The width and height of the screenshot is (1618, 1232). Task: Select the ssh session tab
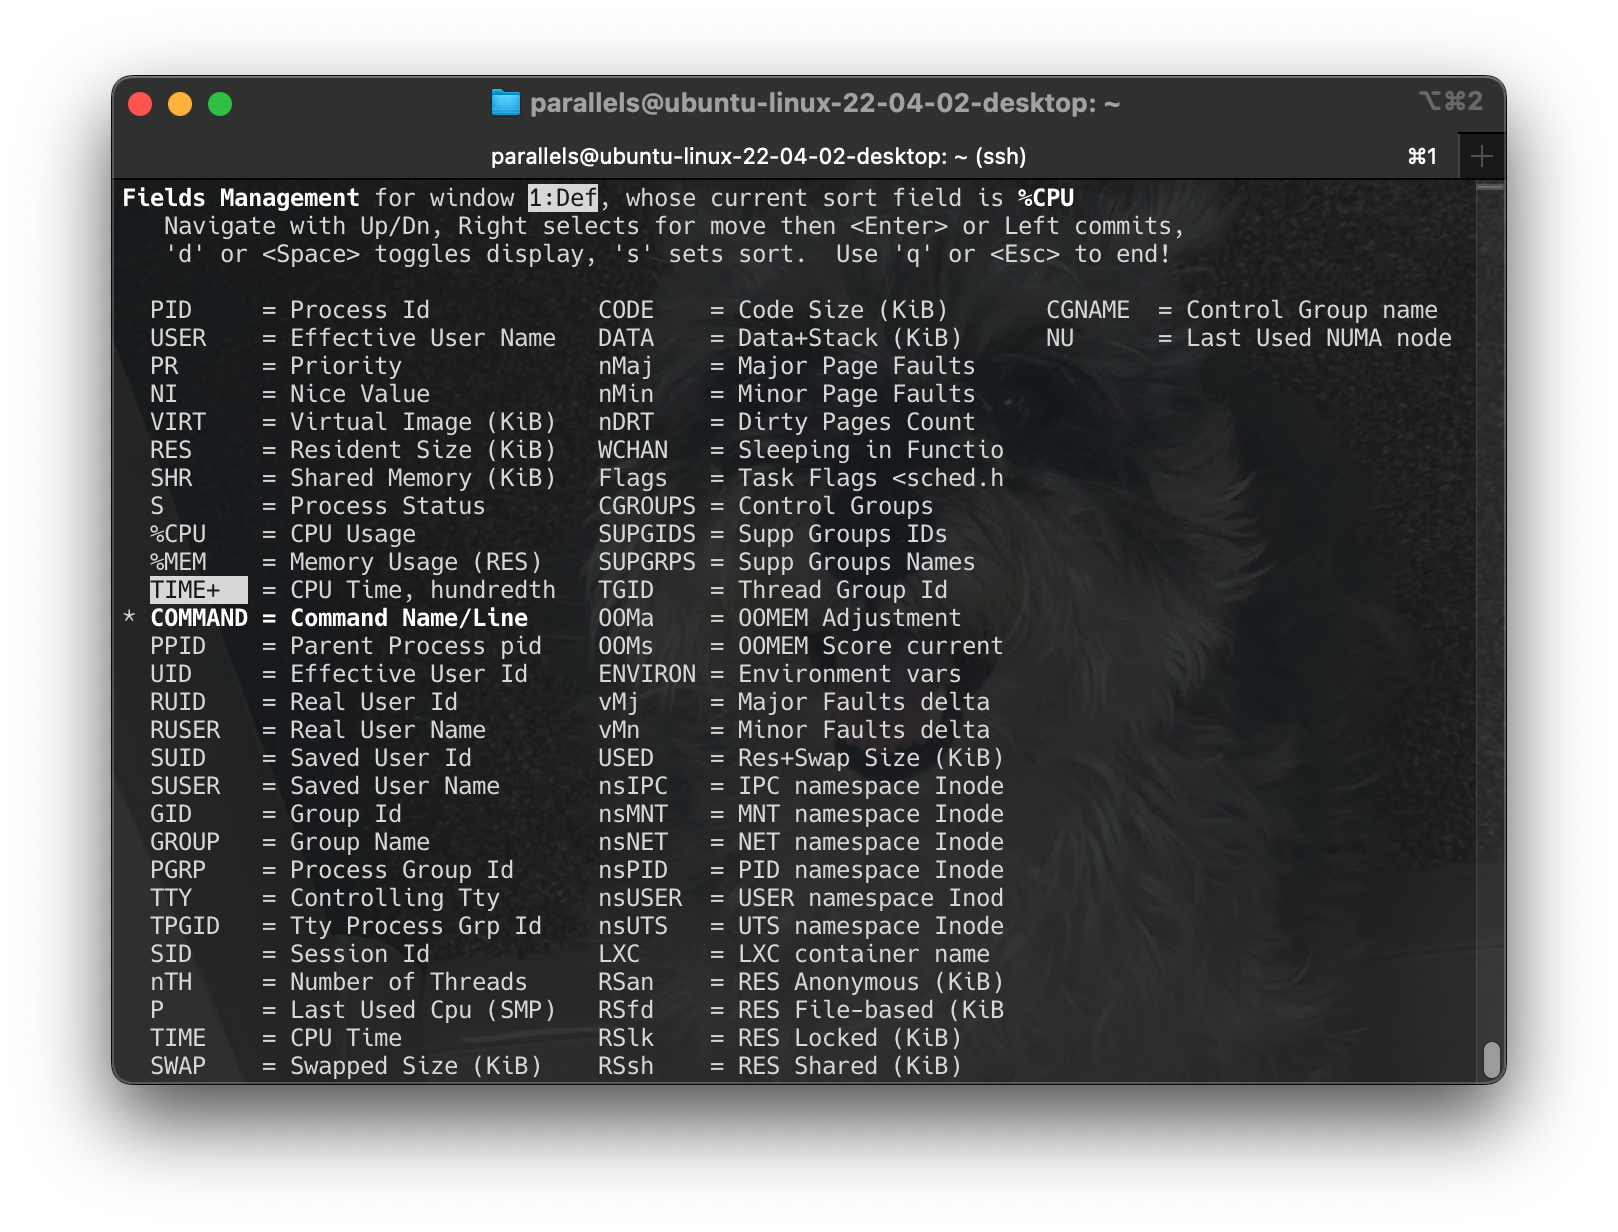pyautogui.click(x=758, y=156)
